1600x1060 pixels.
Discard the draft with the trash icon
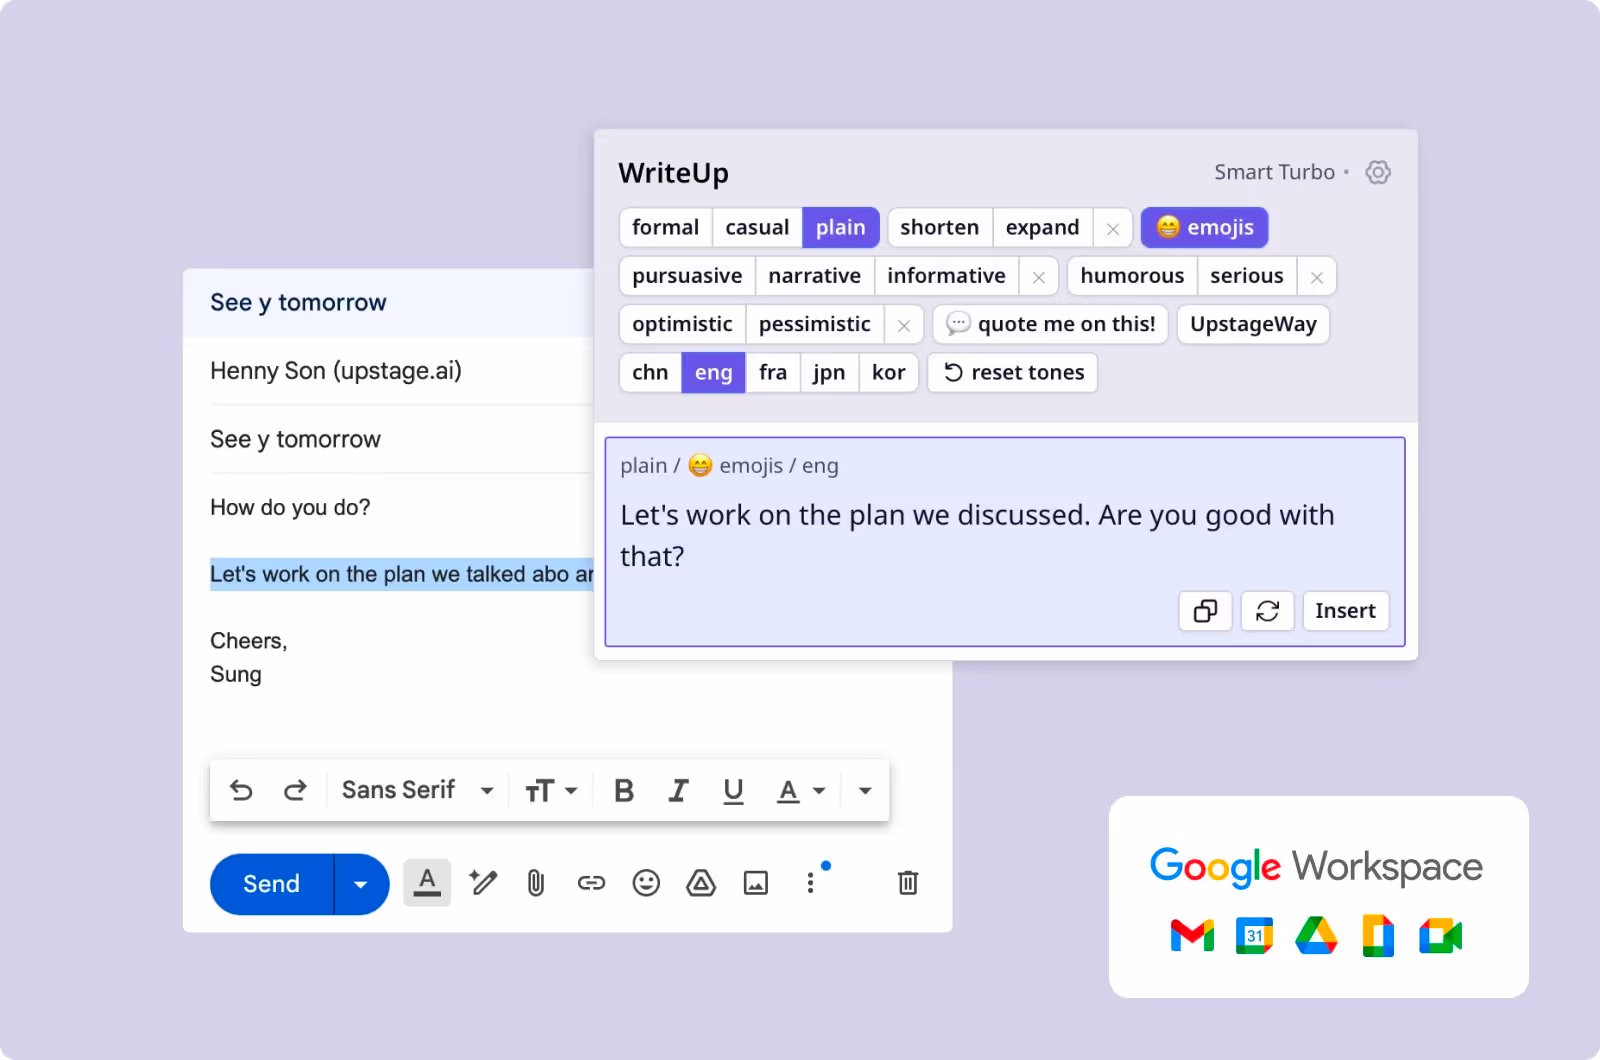coord(907,883)
